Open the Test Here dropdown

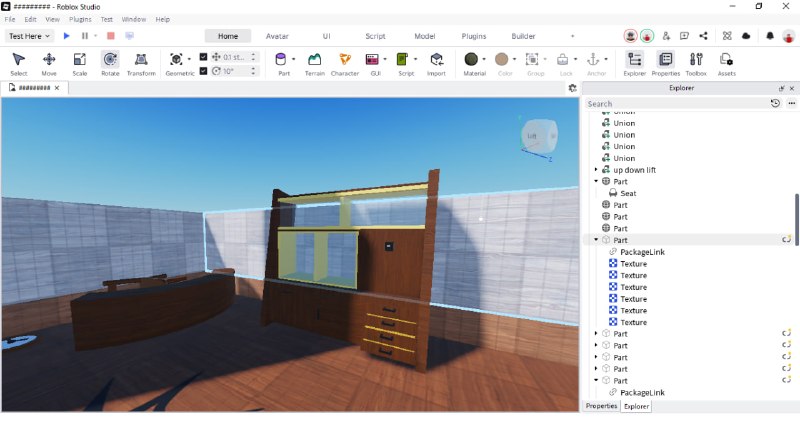[x=29, y=36]
